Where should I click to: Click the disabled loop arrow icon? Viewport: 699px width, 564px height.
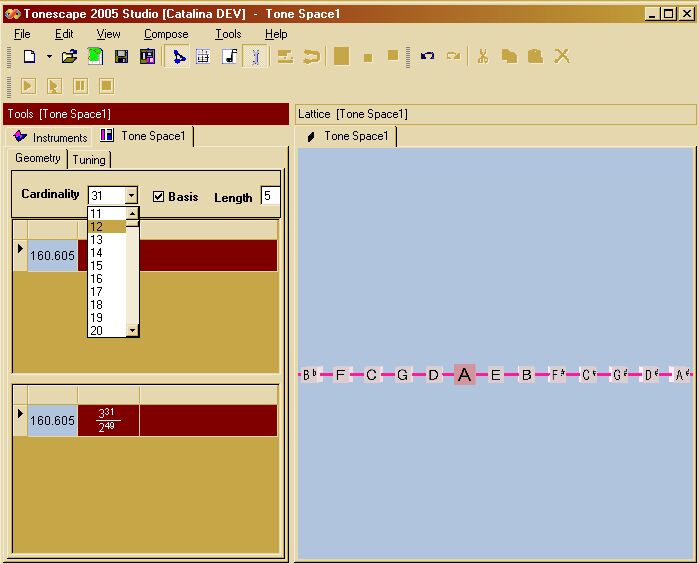[x=311, y=57]
